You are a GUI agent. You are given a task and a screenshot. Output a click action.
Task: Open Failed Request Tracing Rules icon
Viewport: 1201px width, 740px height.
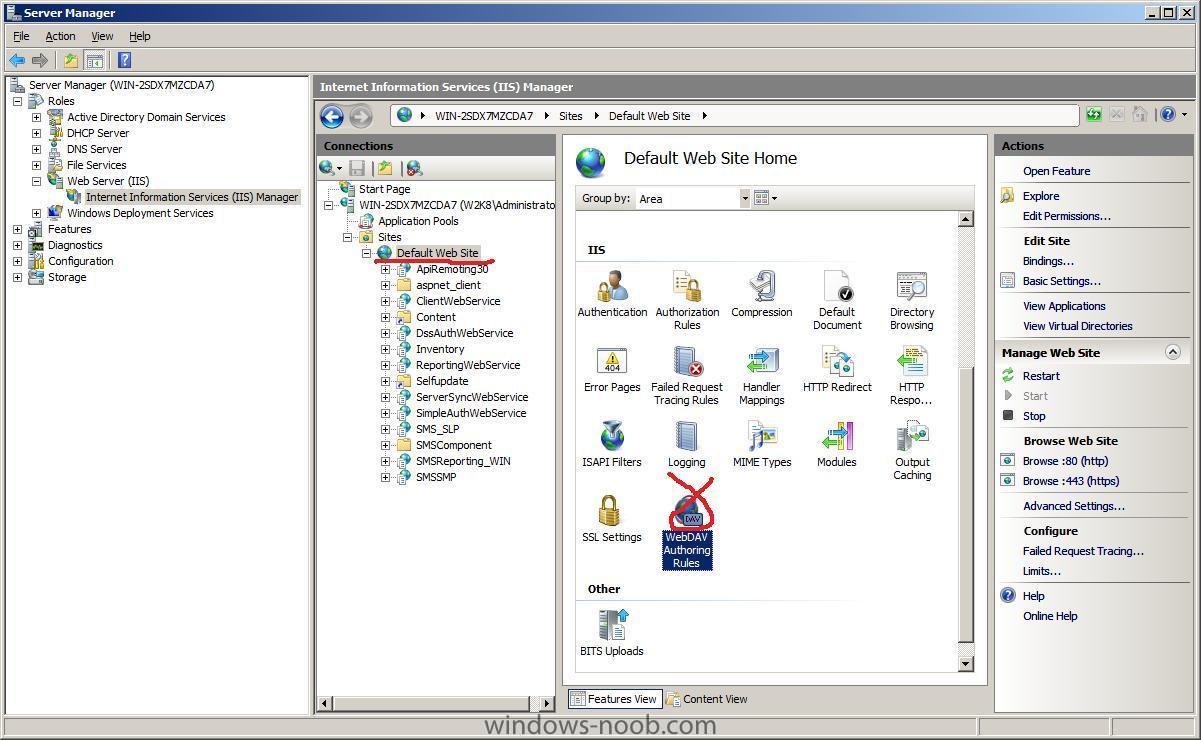687,375
